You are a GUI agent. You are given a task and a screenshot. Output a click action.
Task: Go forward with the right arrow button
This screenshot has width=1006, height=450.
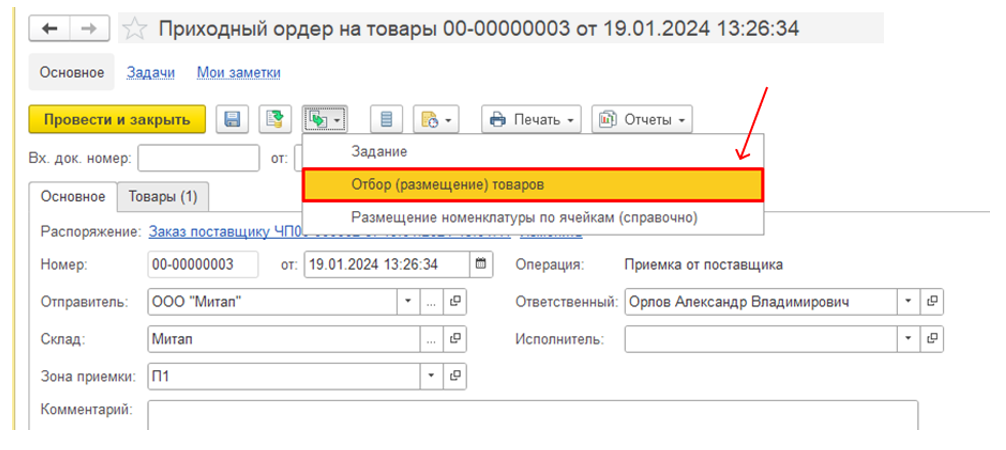[89, 28]
